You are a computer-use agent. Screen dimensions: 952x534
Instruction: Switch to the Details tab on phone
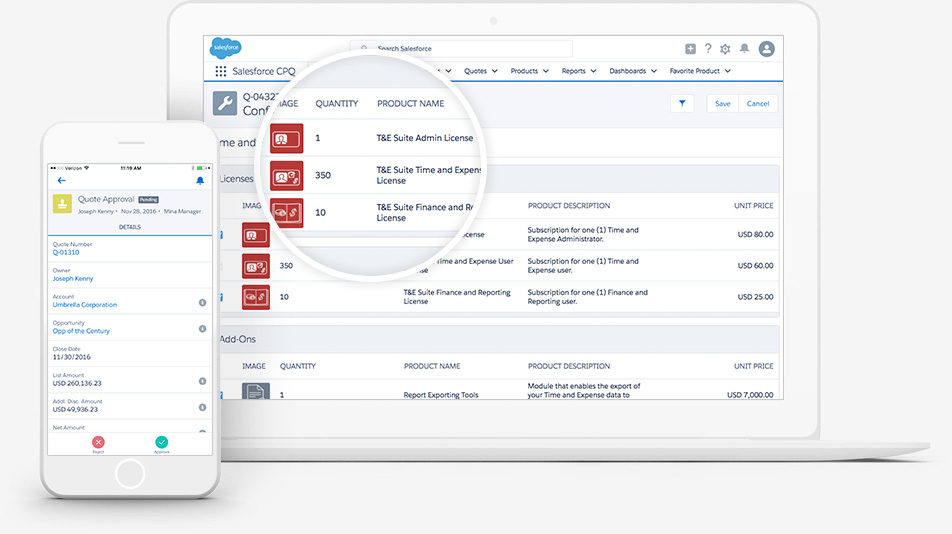point(130,227)
